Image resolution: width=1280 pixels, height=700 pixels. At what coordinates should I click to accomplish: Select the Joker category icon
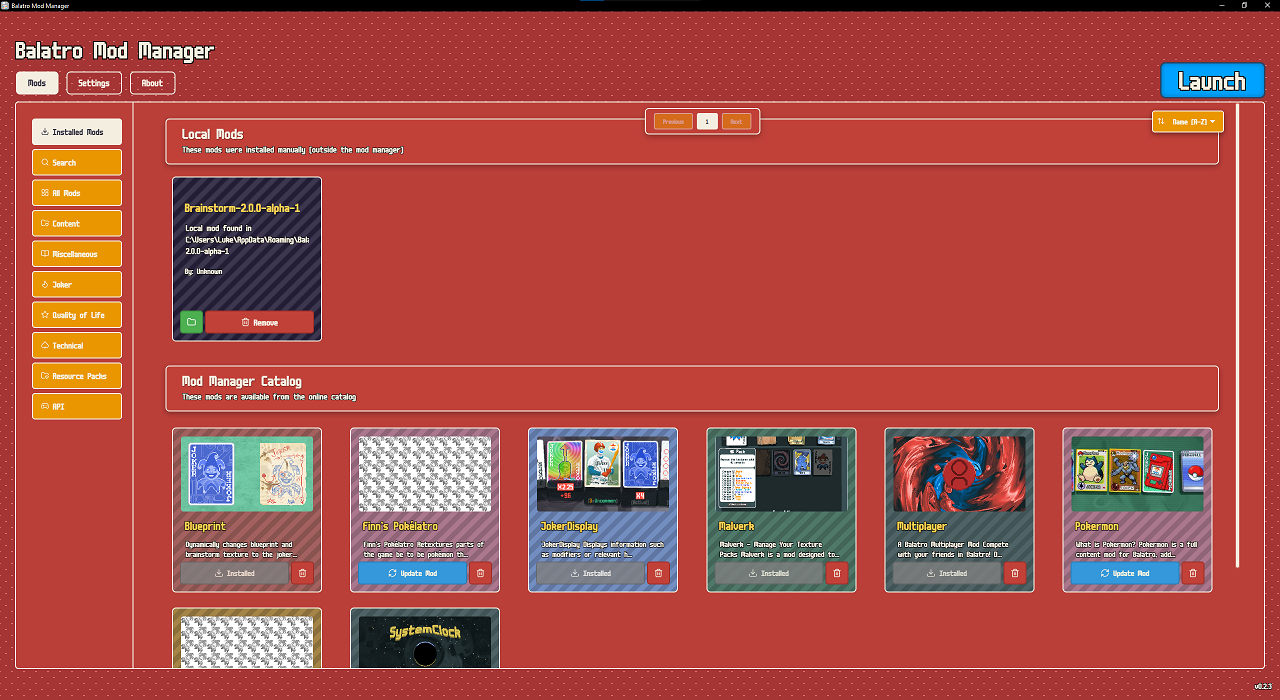click(x=45, y=284)
